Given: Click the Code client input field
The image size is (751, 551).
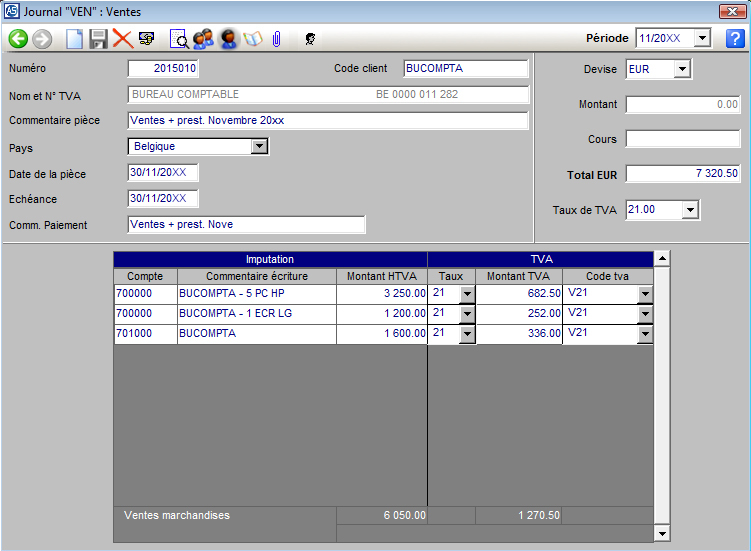Looking at the screenshot, I should pos(466,69).
